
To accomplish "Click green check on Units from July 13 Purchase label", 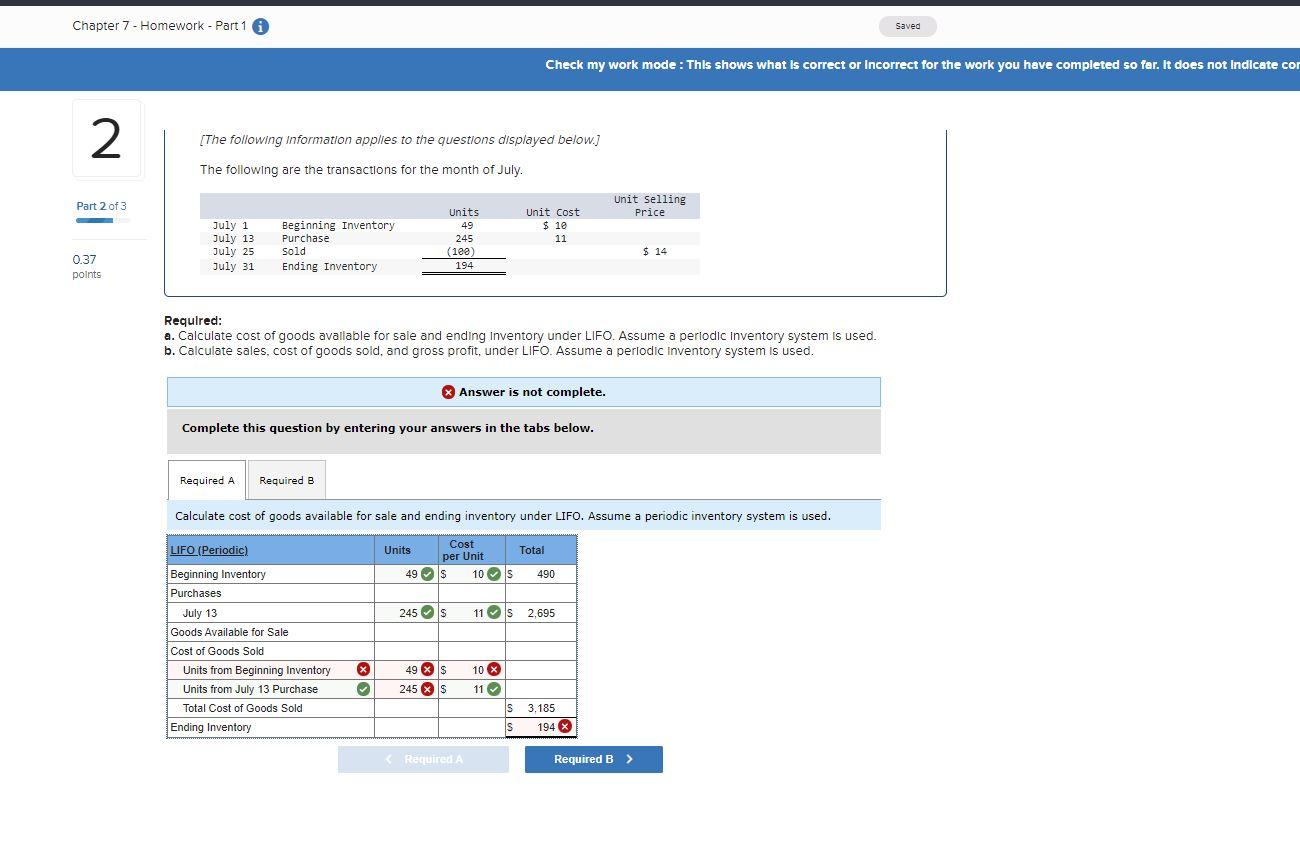I will pyautogui.click(x=363, y=689).
